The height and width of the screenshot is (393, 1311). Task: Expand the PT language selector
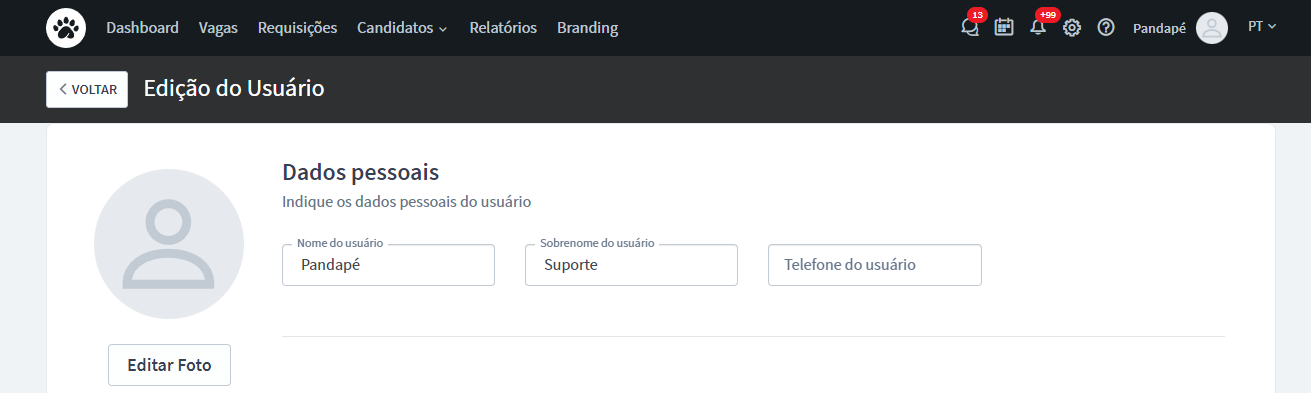click(1262, 27)
